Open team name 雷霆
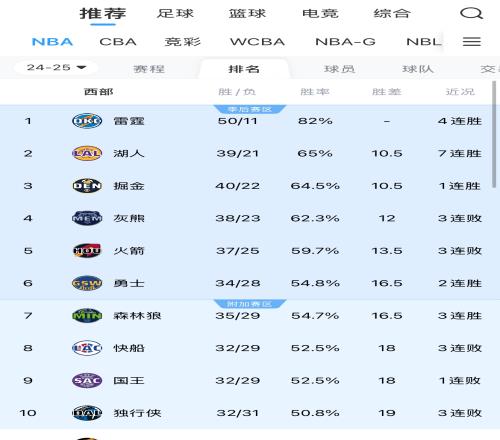500x440 pixels. [x=129, y=121]
